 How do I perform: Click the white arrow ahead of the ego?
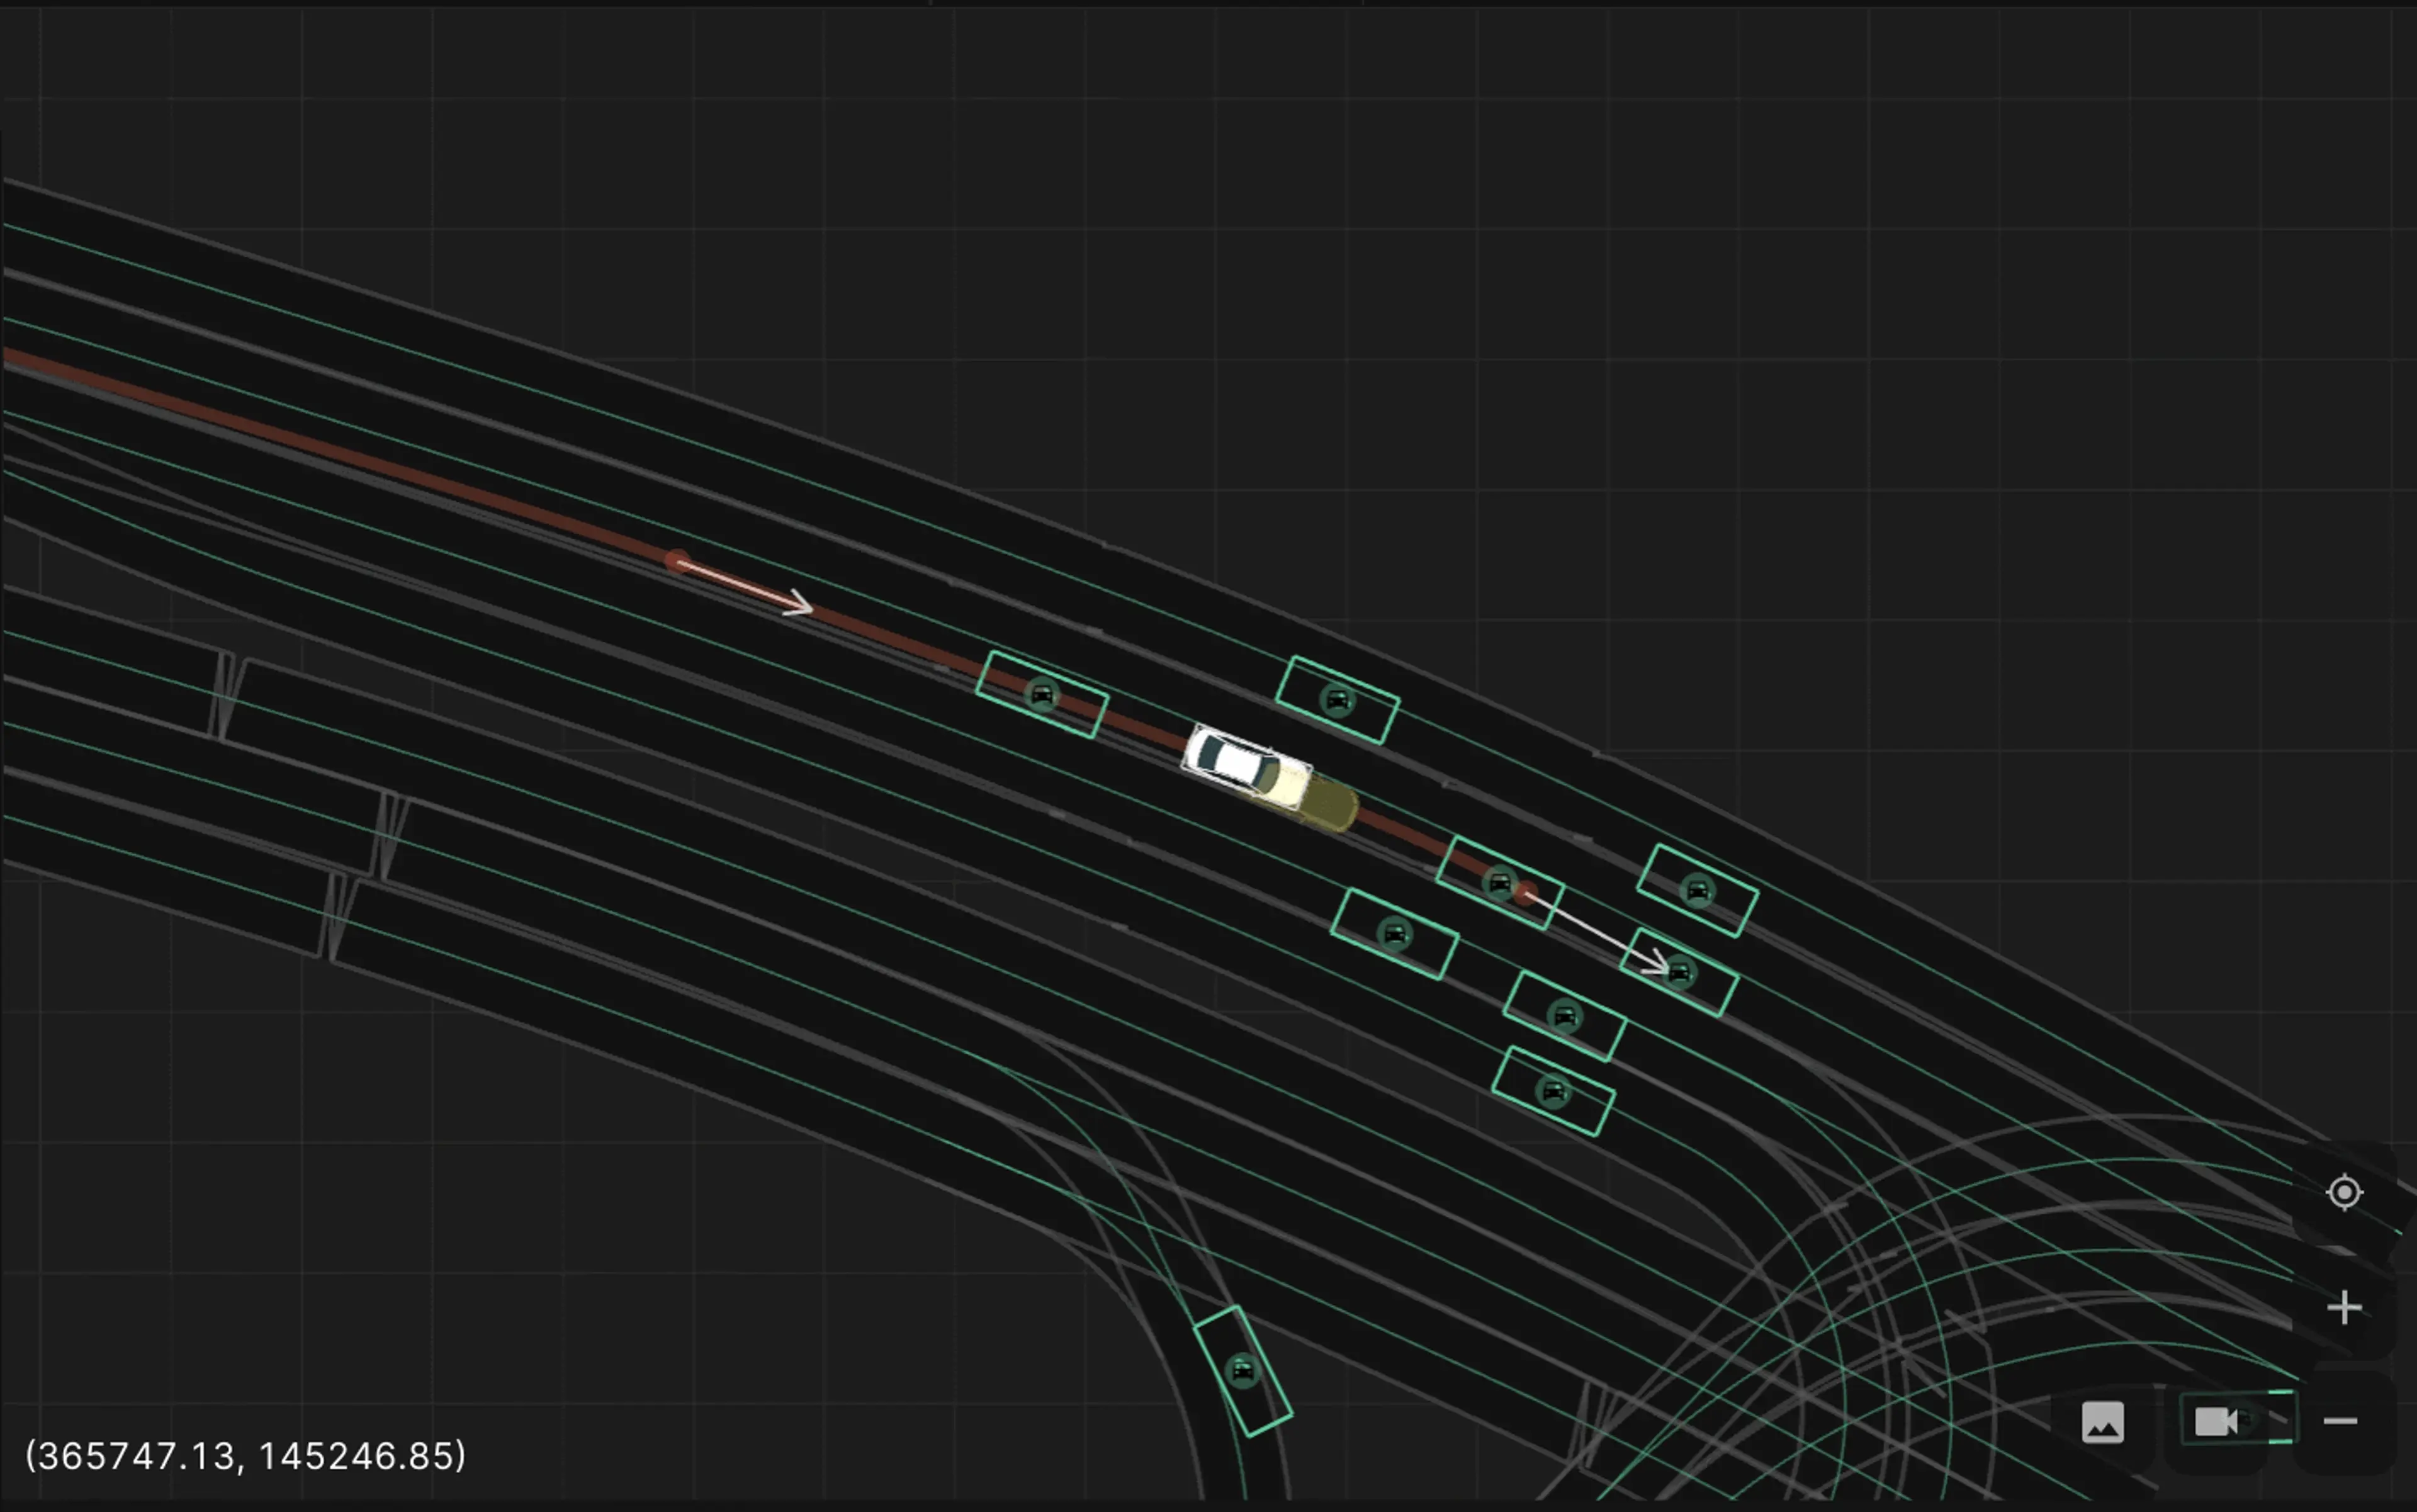point(1598,933)
